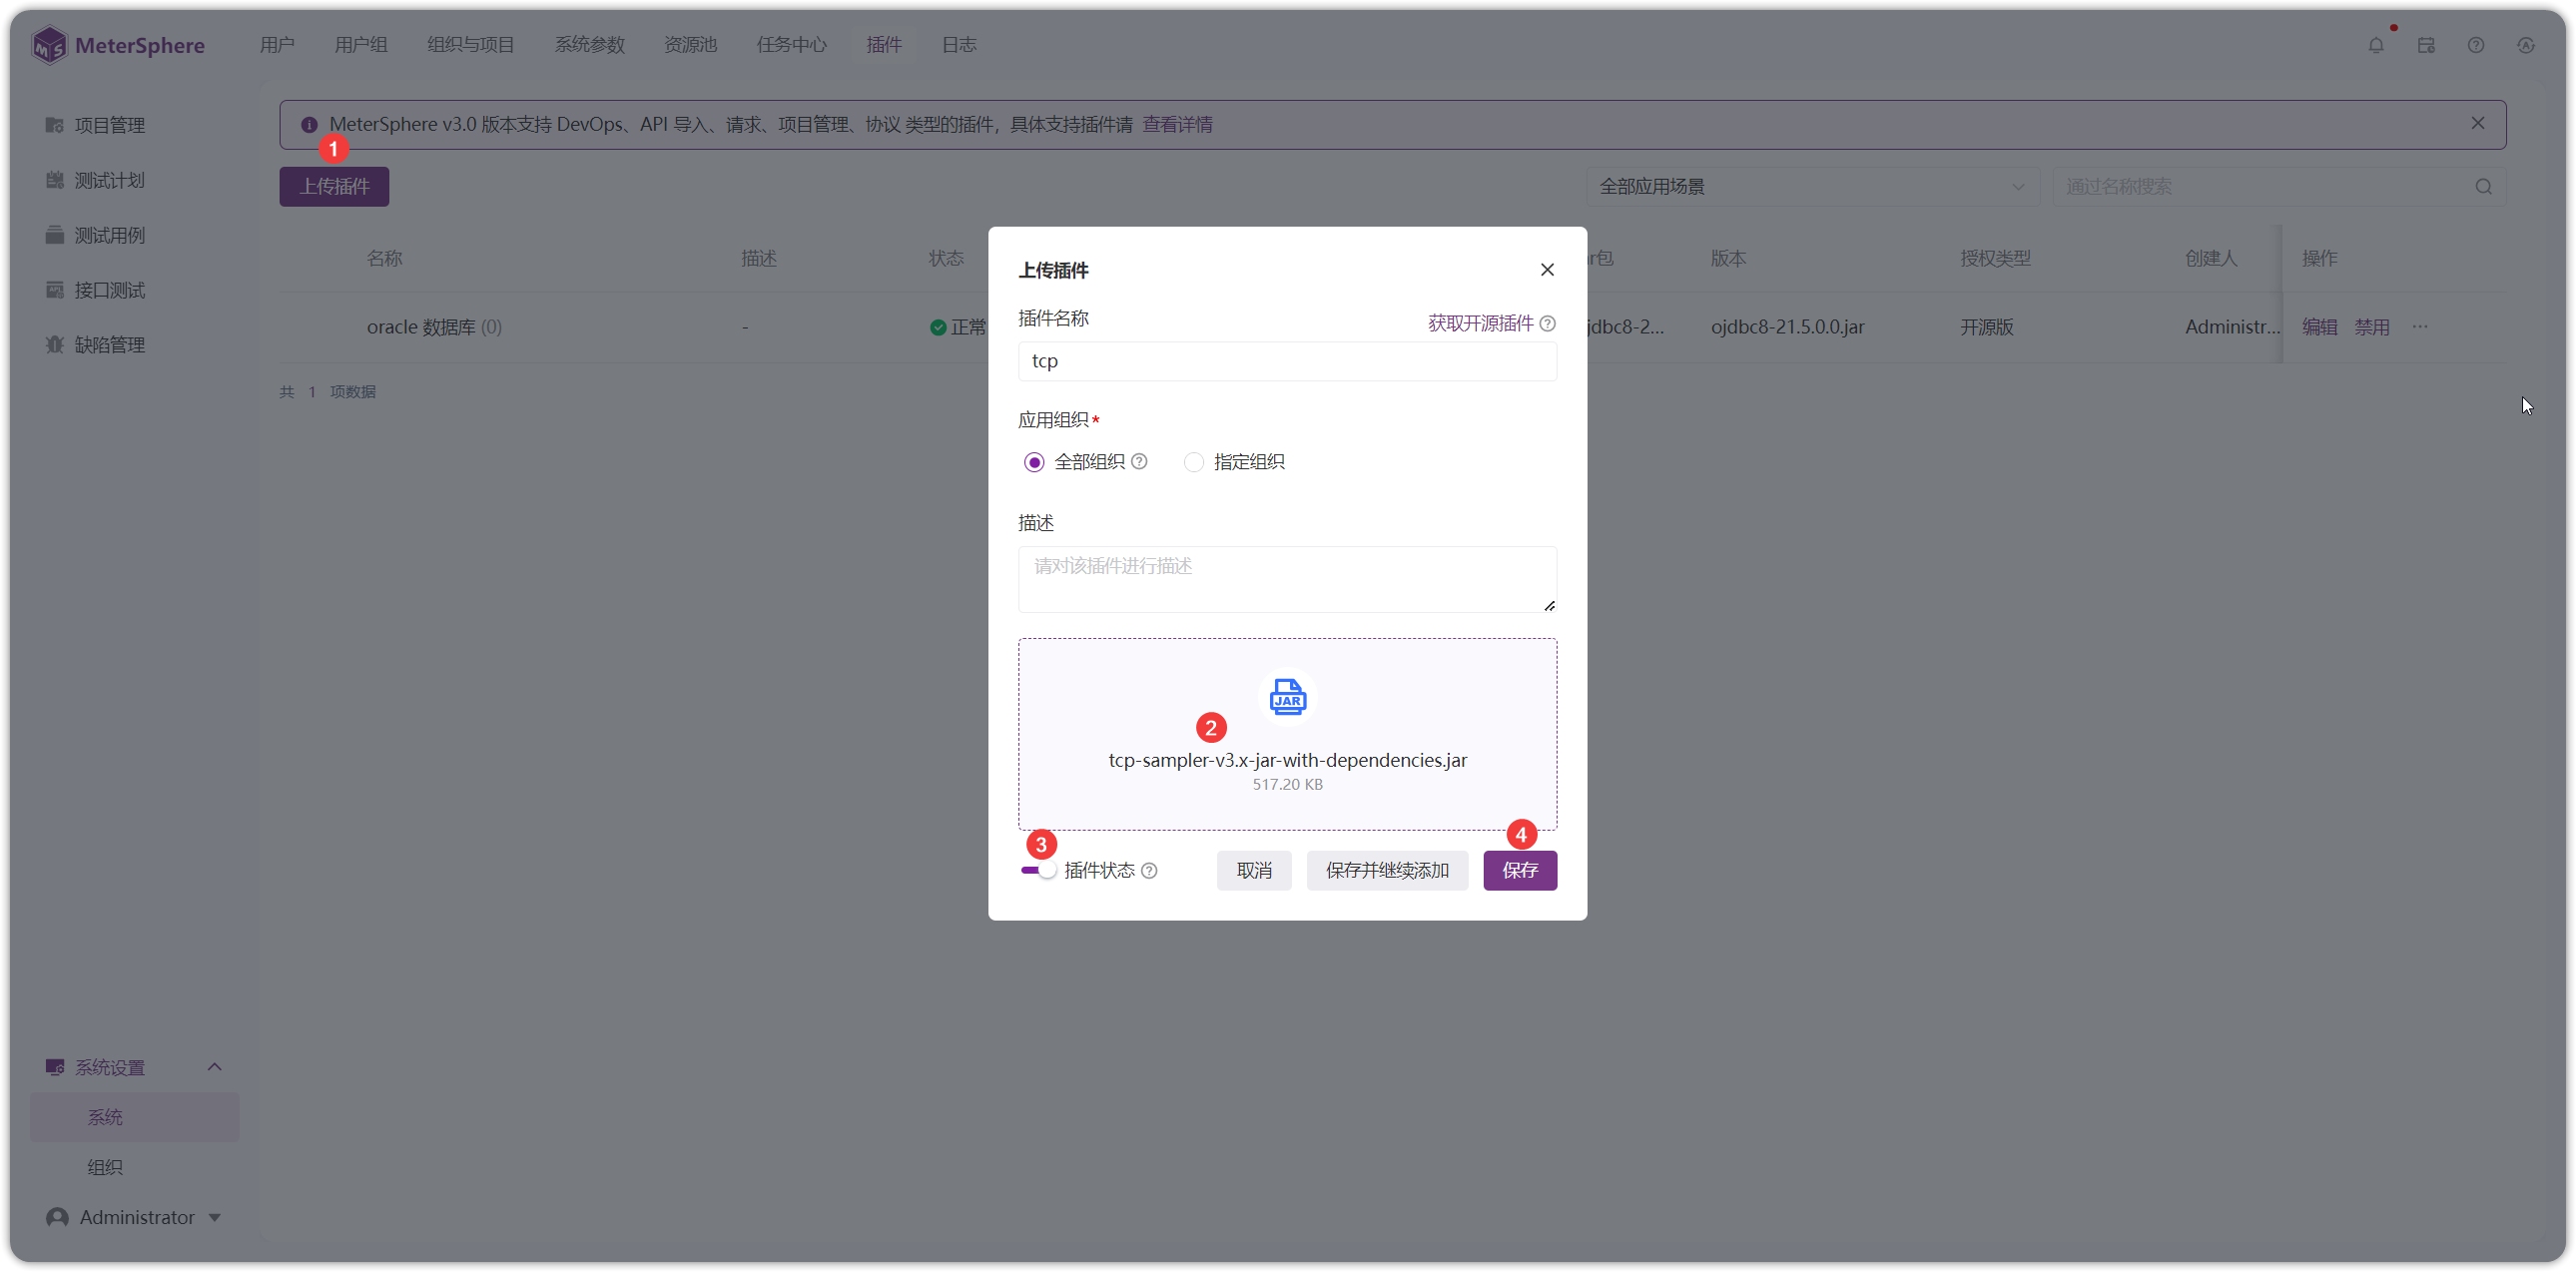Switch to the 用户 tab
The width and height of the screenshot is (2576, 1272).
pos(276,45)
